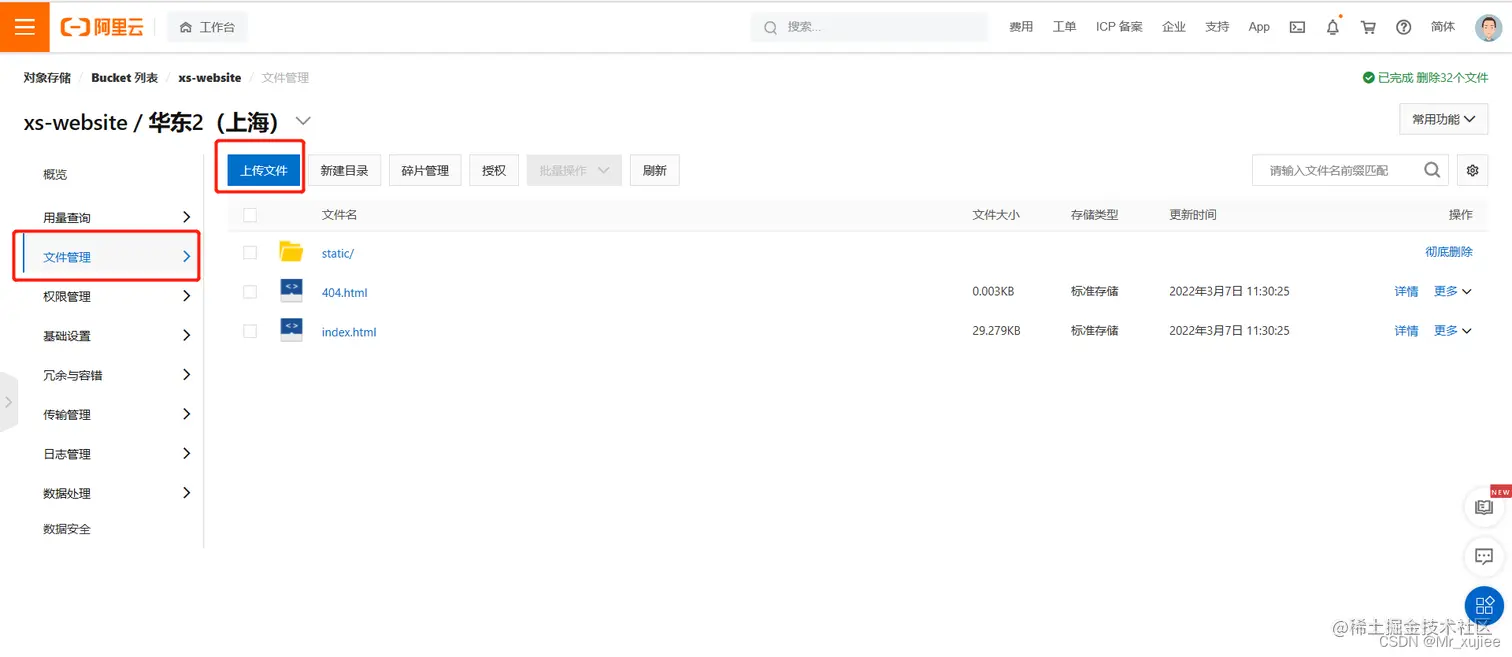Open the index.html file name link
The image size is (1512, 657).
[349, 332]
